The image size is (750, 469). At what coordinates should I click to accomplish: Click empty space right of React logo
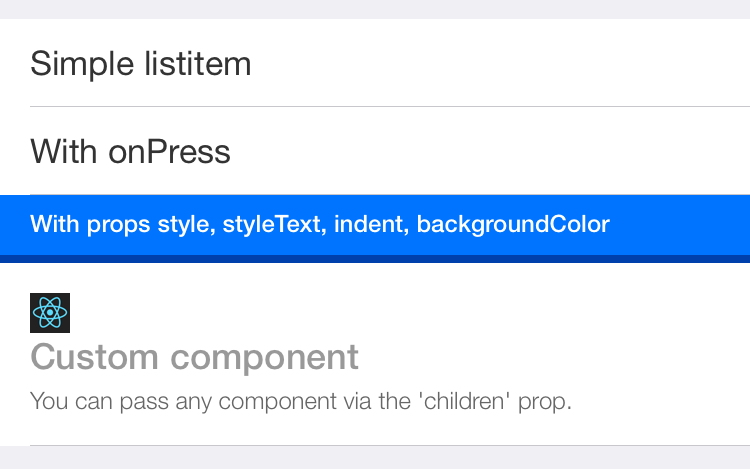[x=400, y=313]
